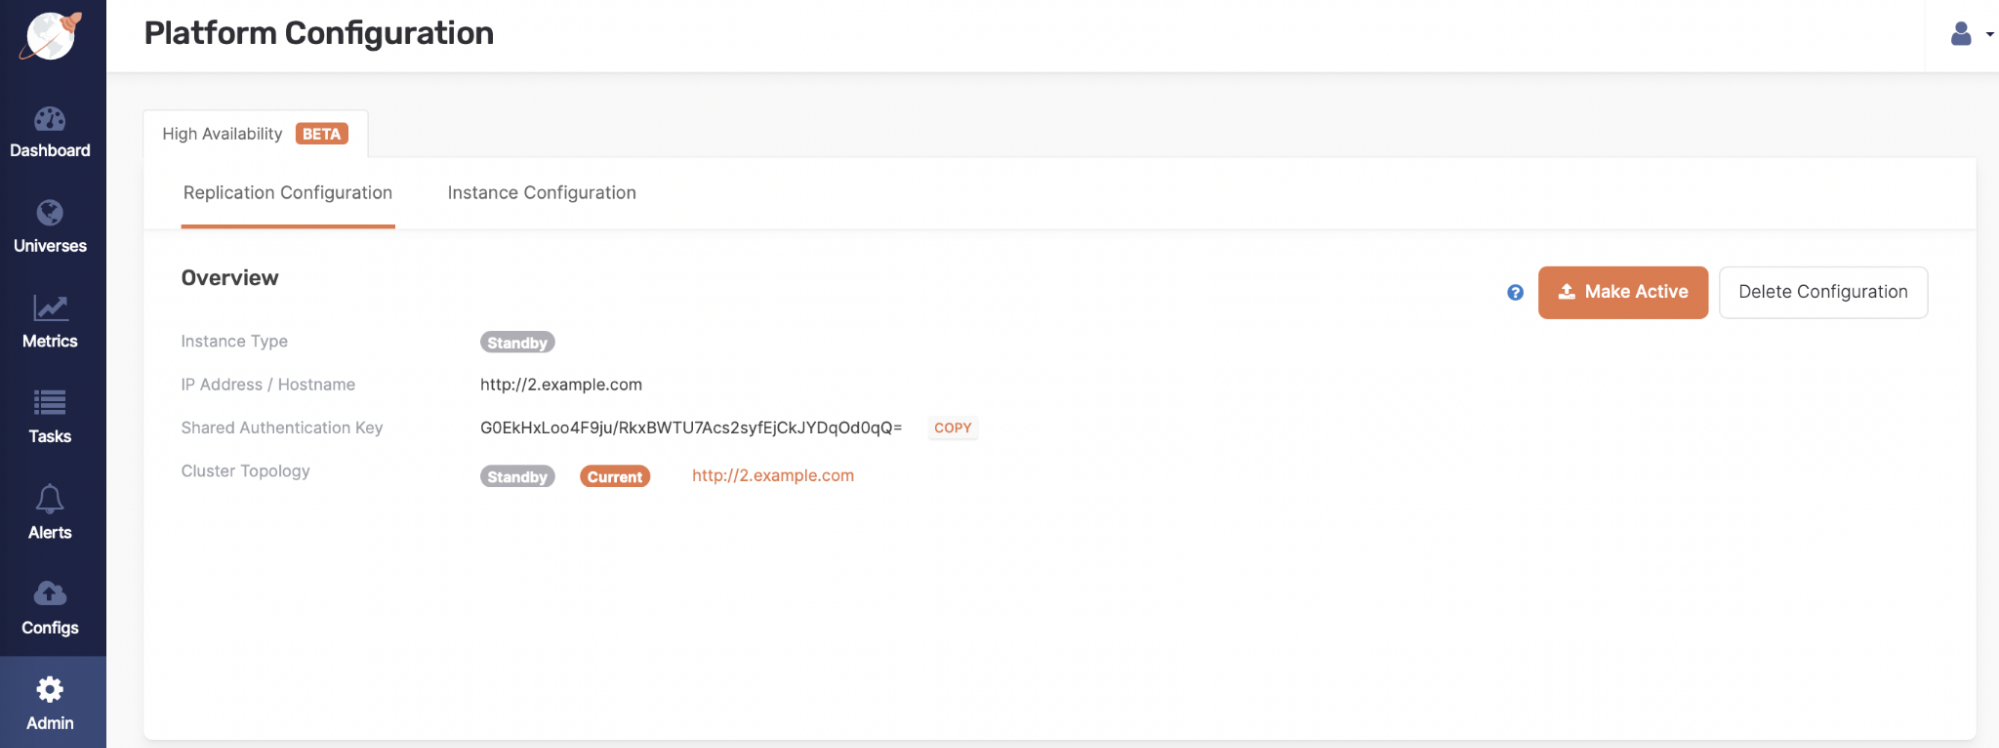Select the High Availability tab
Screen dimensions: 1999x748
pos(255,134)
